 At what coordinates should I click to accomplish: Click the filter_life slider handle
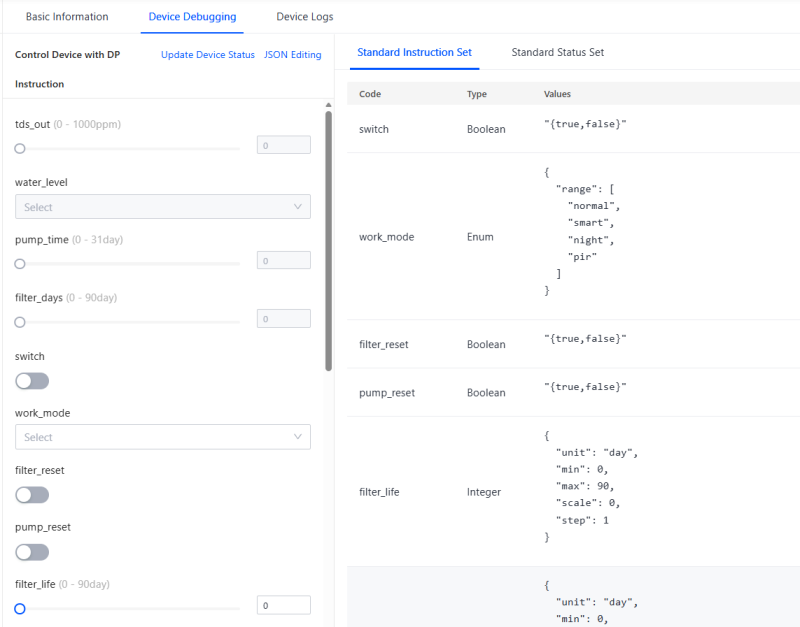coord(20,607)
